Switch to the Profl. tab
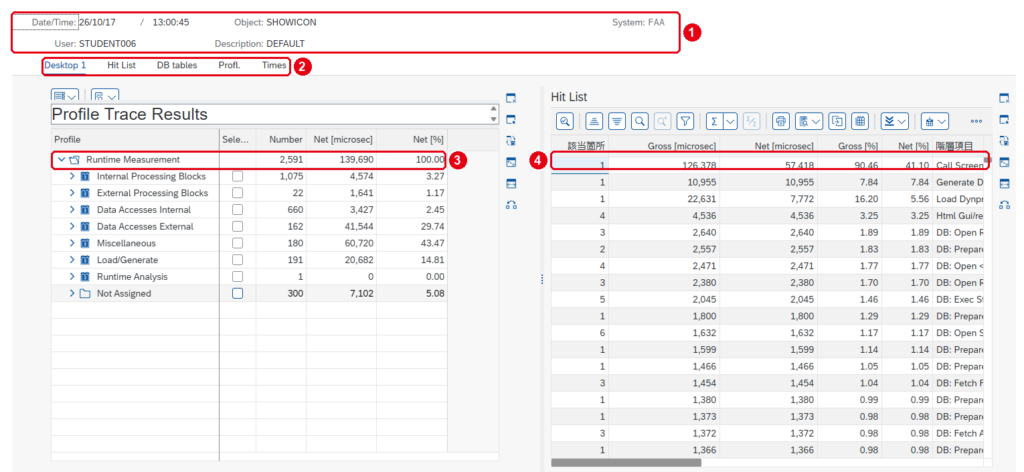The height and width of the screenshot is (472, 1024). click(229, 65)
